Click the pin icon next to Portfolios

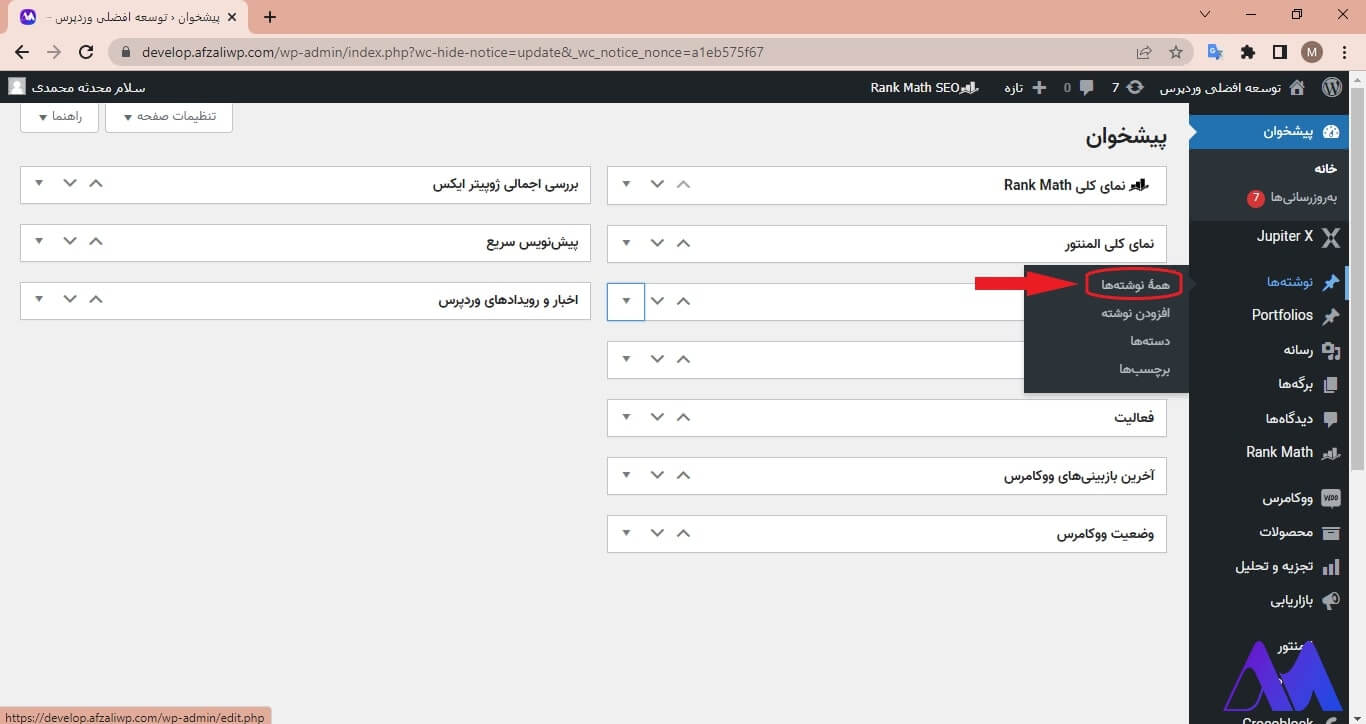pos(1330,316)
